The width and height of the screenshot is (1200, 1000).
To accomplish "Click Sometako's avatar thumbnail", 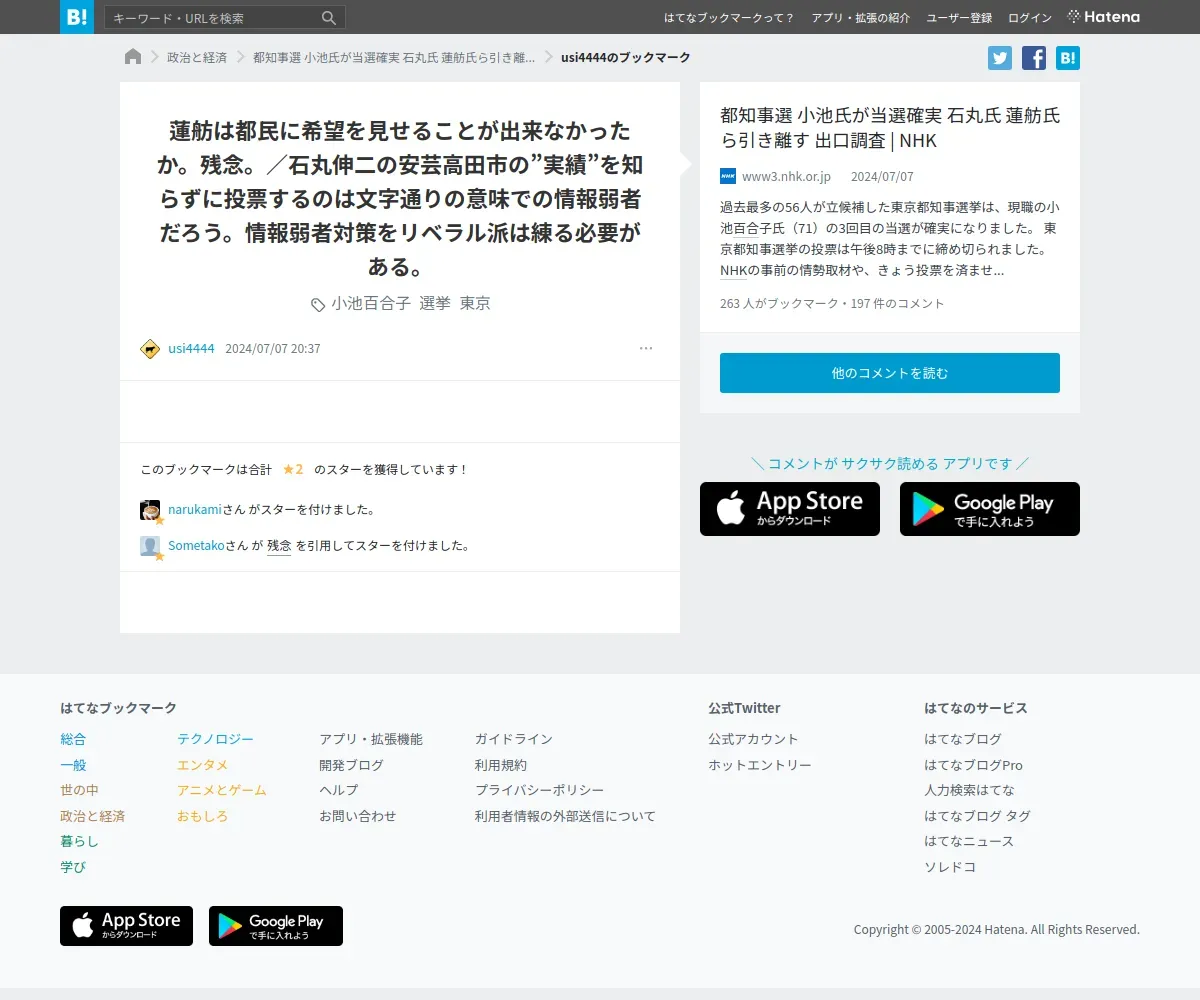I will point(150,546).
